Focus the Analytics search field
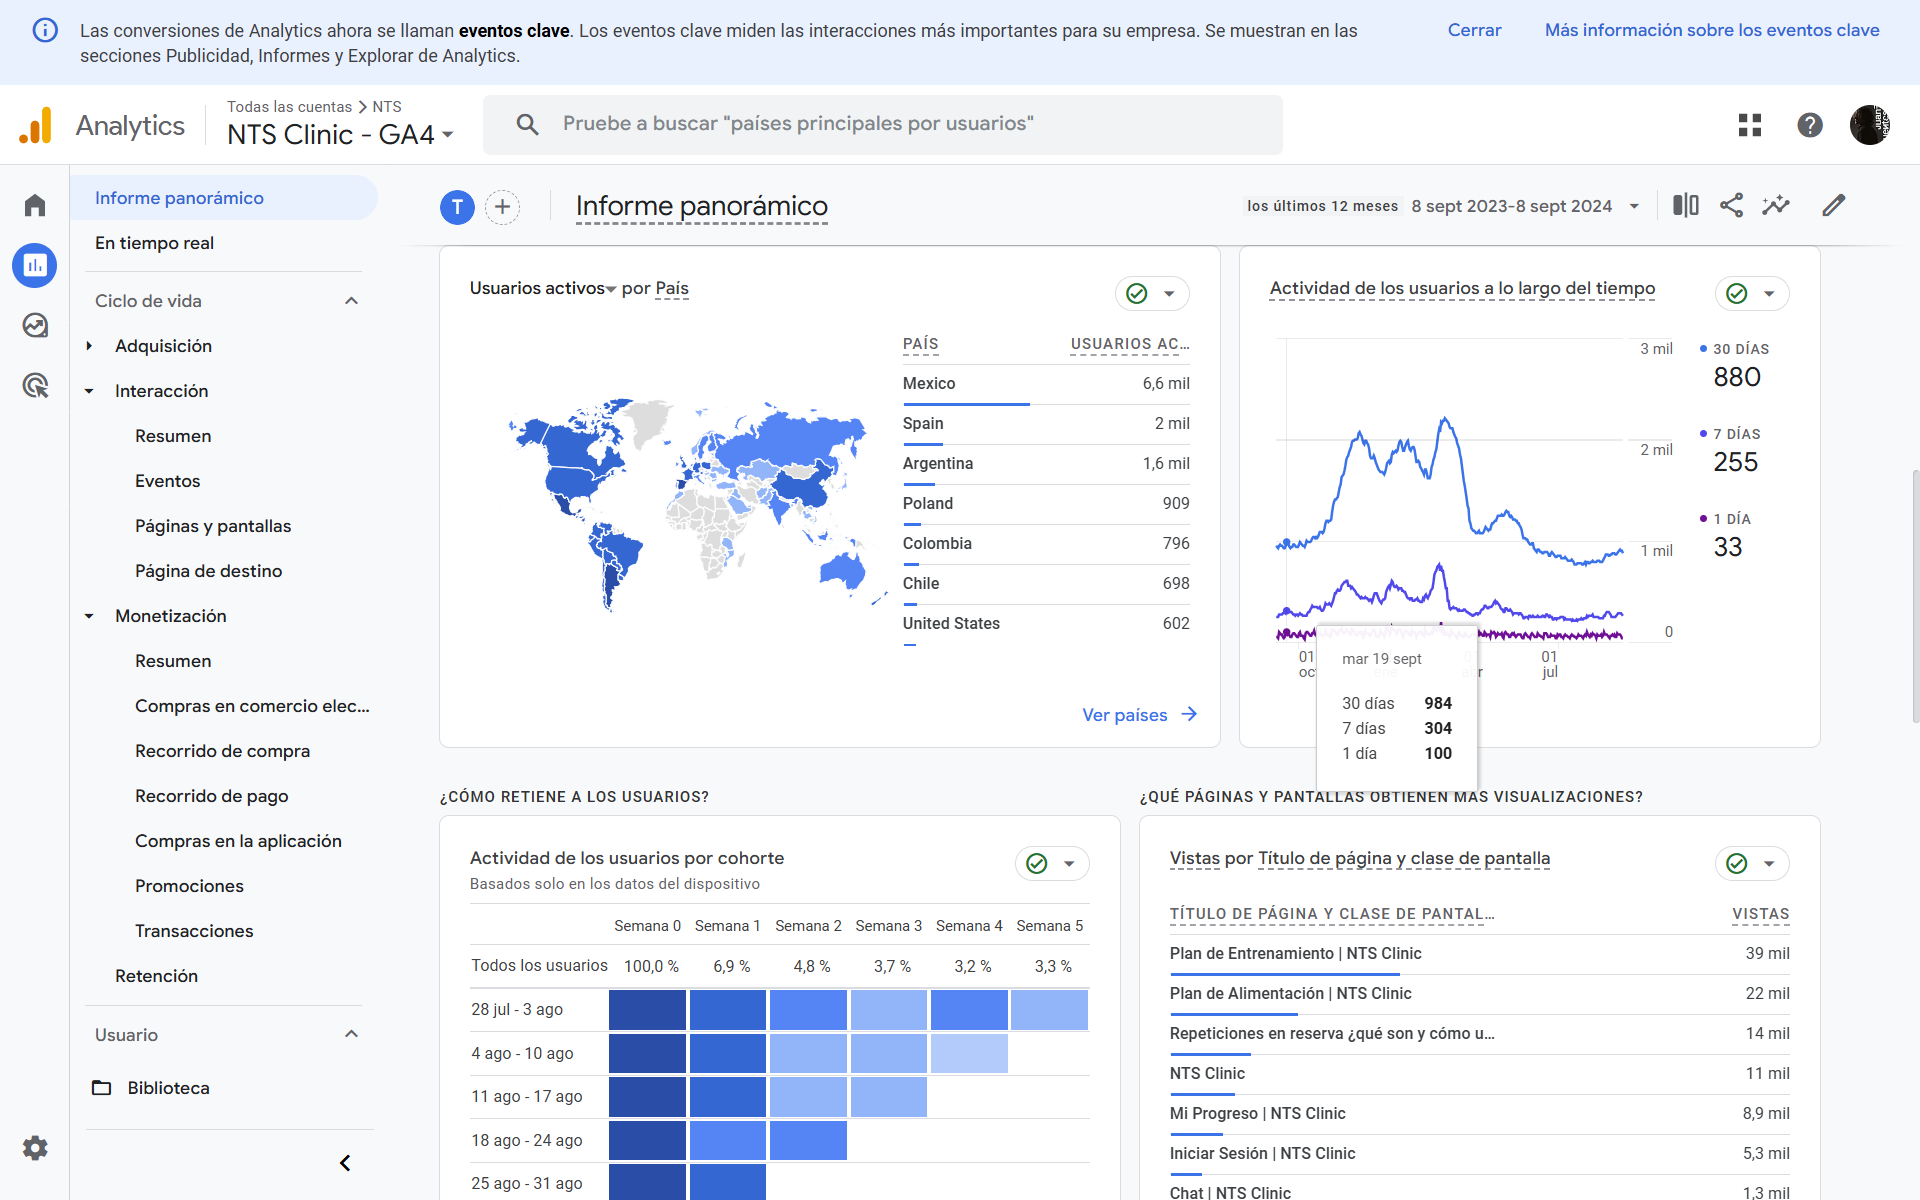This screenshot has height=1200, width=1920. [x=883, y=124]
